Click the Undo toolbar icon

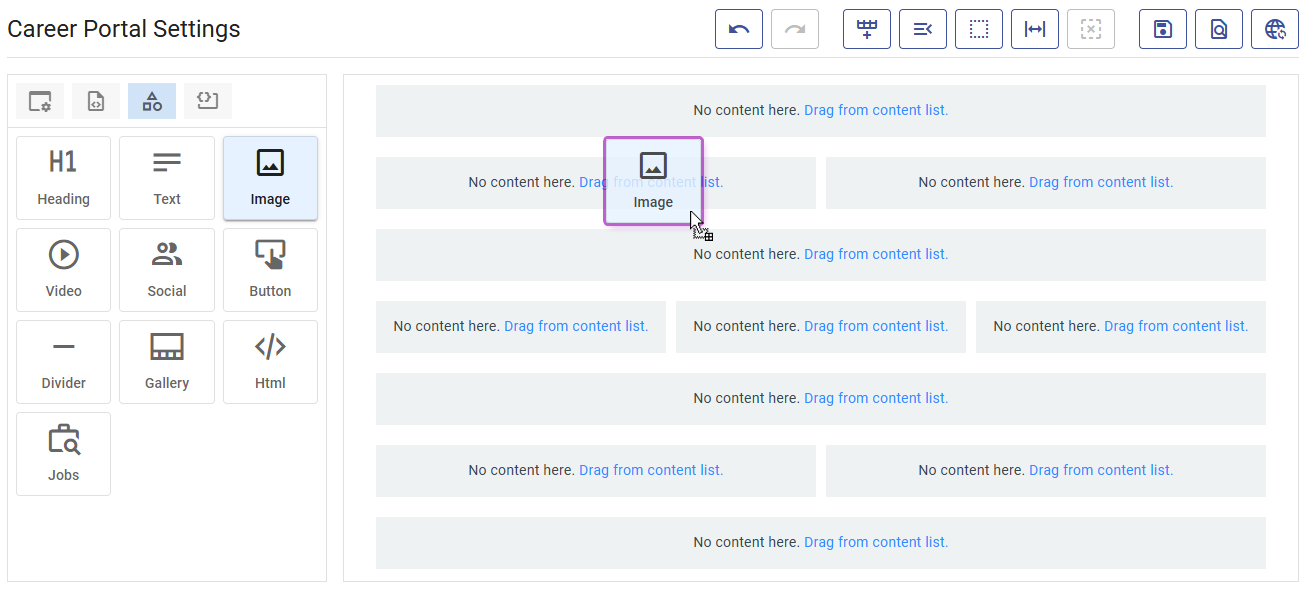pos(738,29)
